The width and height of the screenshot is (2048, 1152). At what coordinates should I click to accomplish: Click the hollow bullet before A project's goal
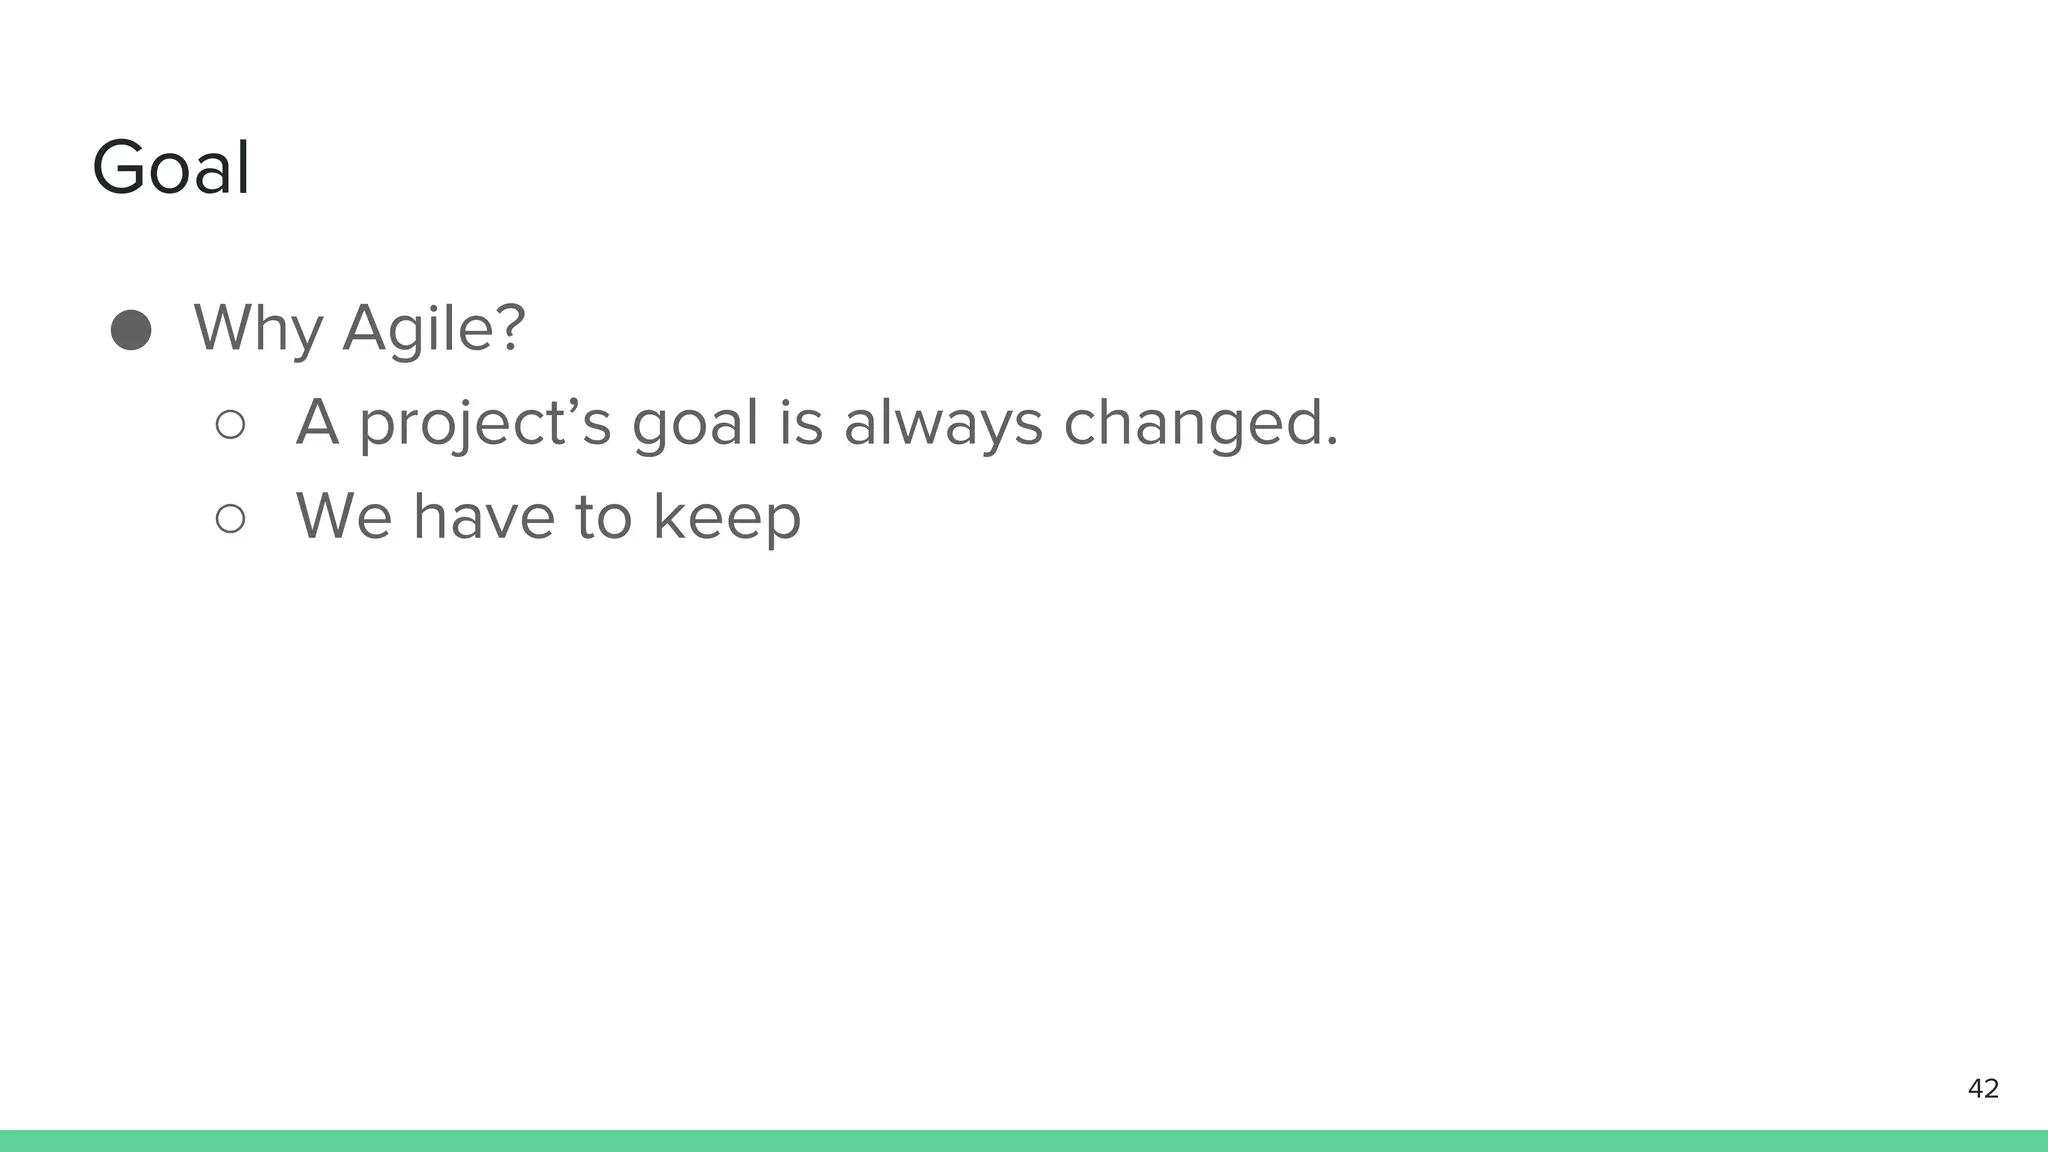tap(230, 424)
